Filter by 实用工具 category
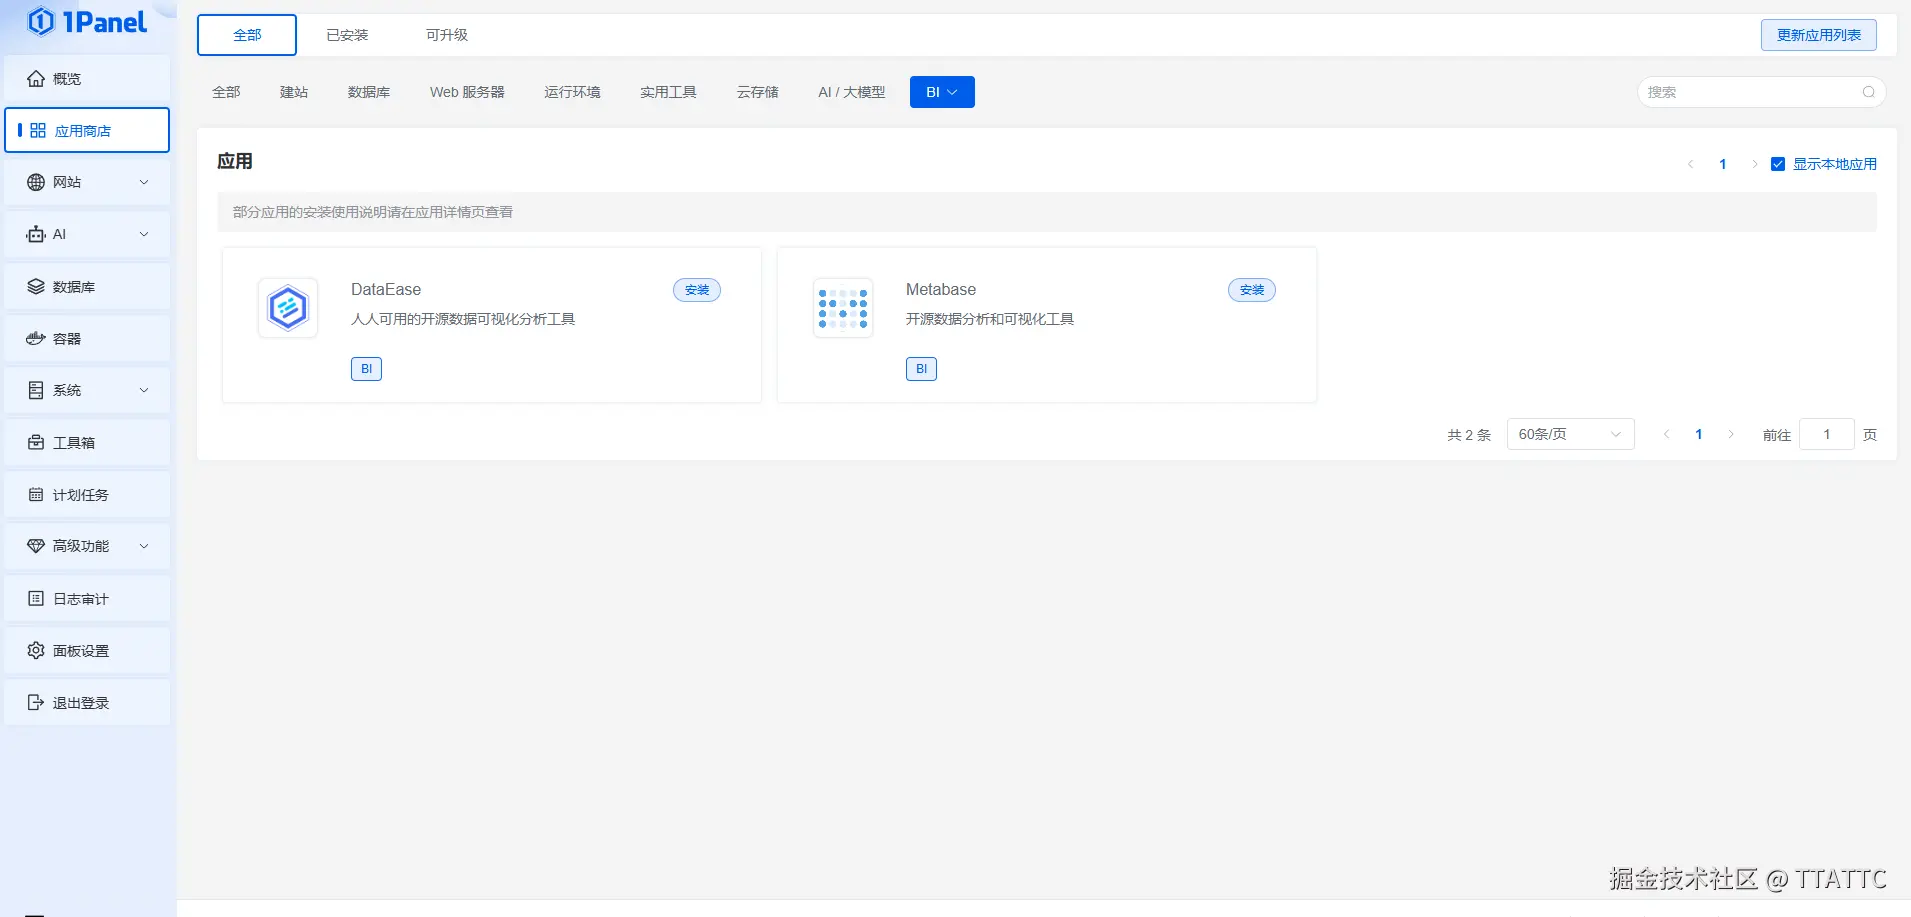 point(668,92)
